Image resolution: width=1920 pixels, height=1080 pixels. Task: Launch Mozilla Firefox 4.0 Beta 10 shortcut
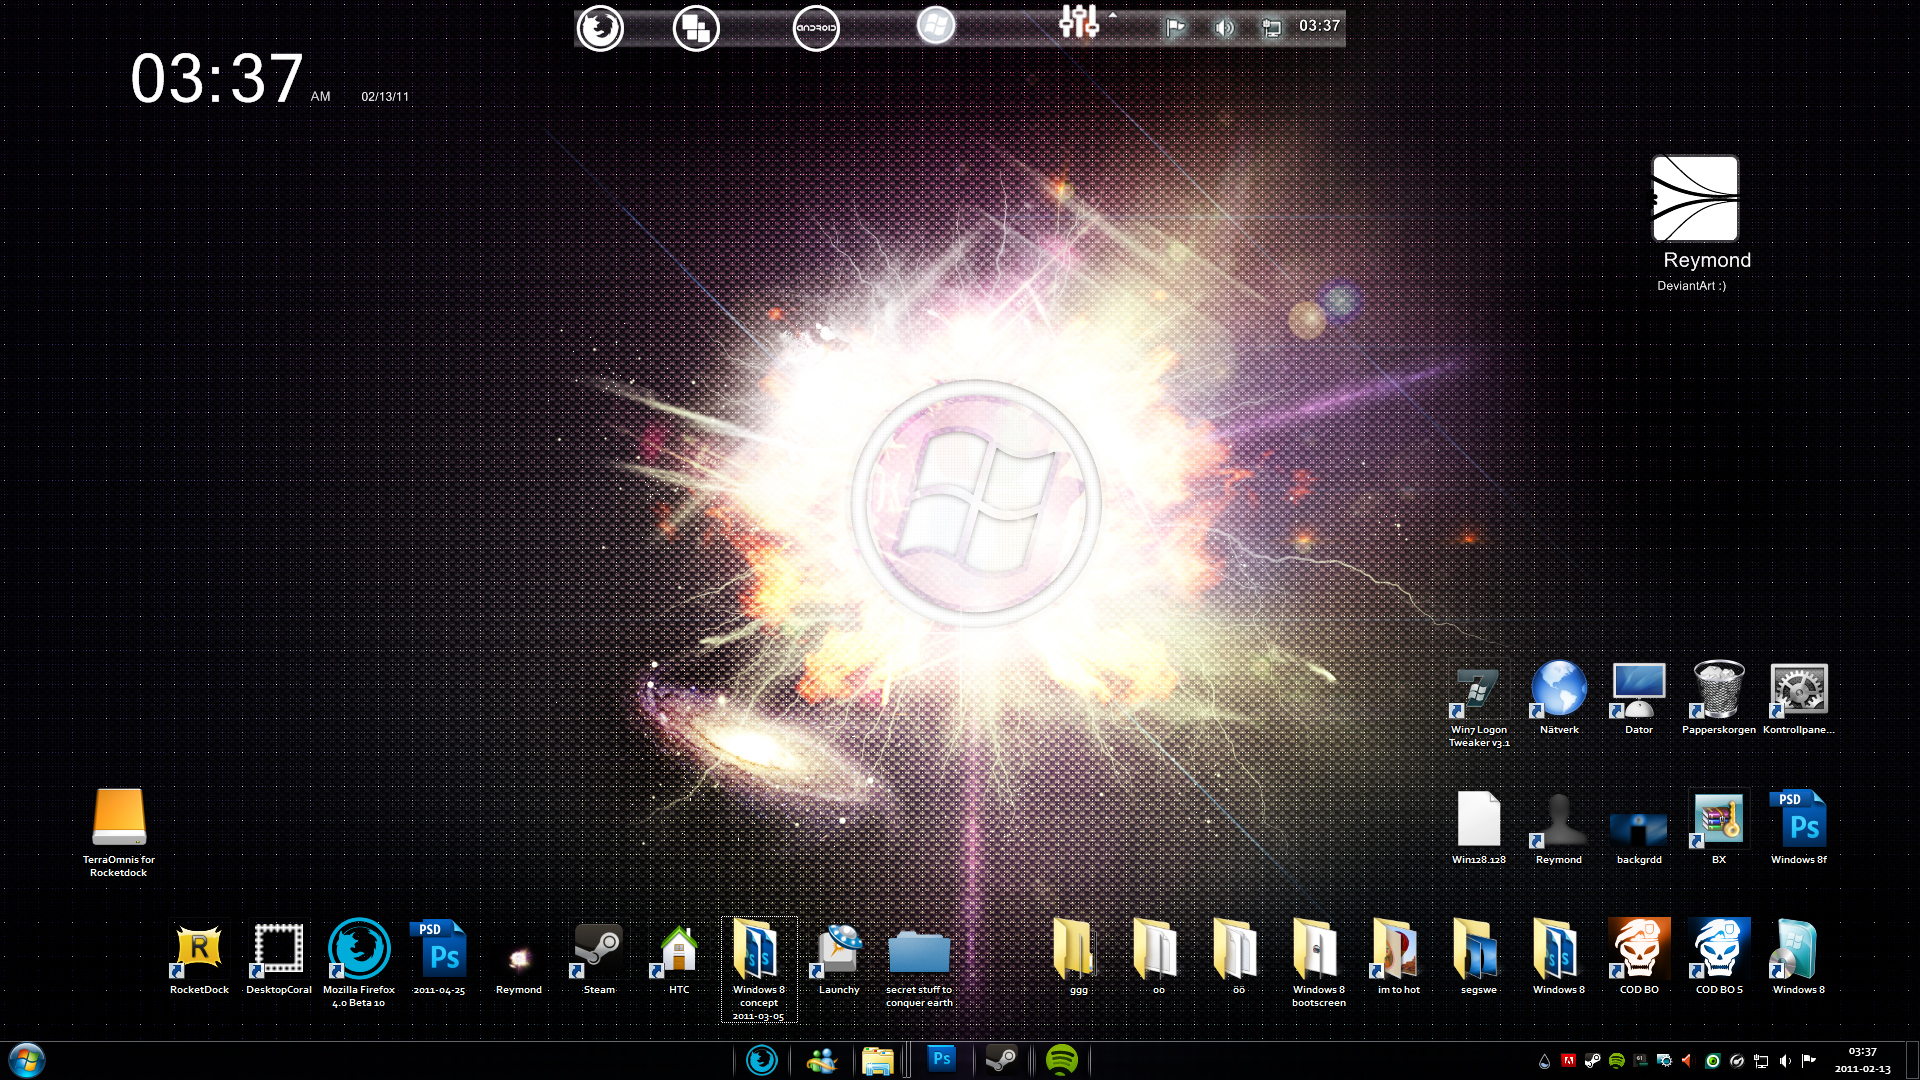tap(359, 948)
